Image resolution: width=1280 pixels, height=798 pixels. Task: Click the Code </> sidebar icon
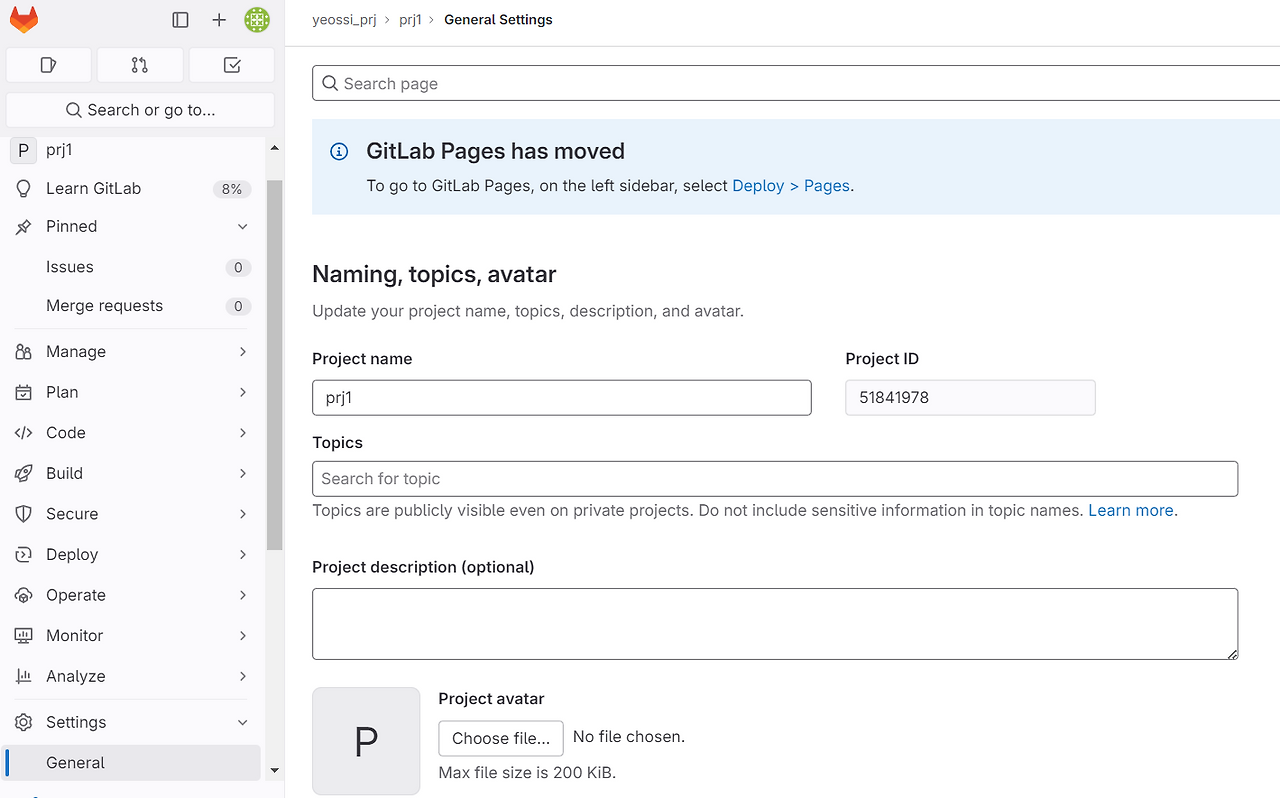[x=24, y=432]
